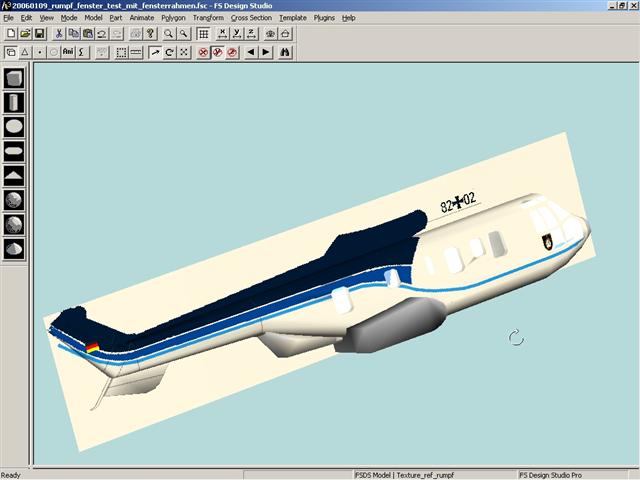Screen dimensions: 640x480
Task: Pick the Pyramid primitive in sidebar
Action: pyautogui.click(x=14, y=176)
